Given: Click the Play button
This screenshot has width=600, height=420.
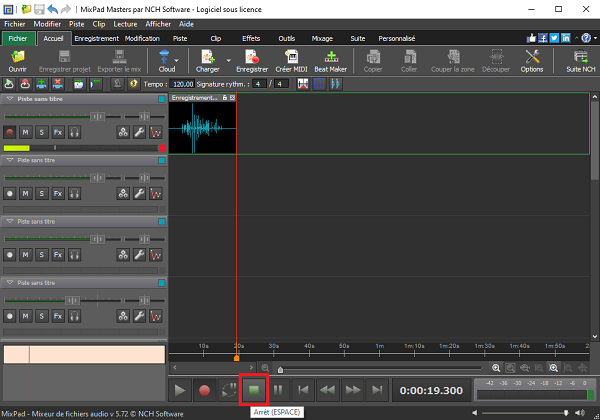Looking at the screenshot, I should (180, 390).
